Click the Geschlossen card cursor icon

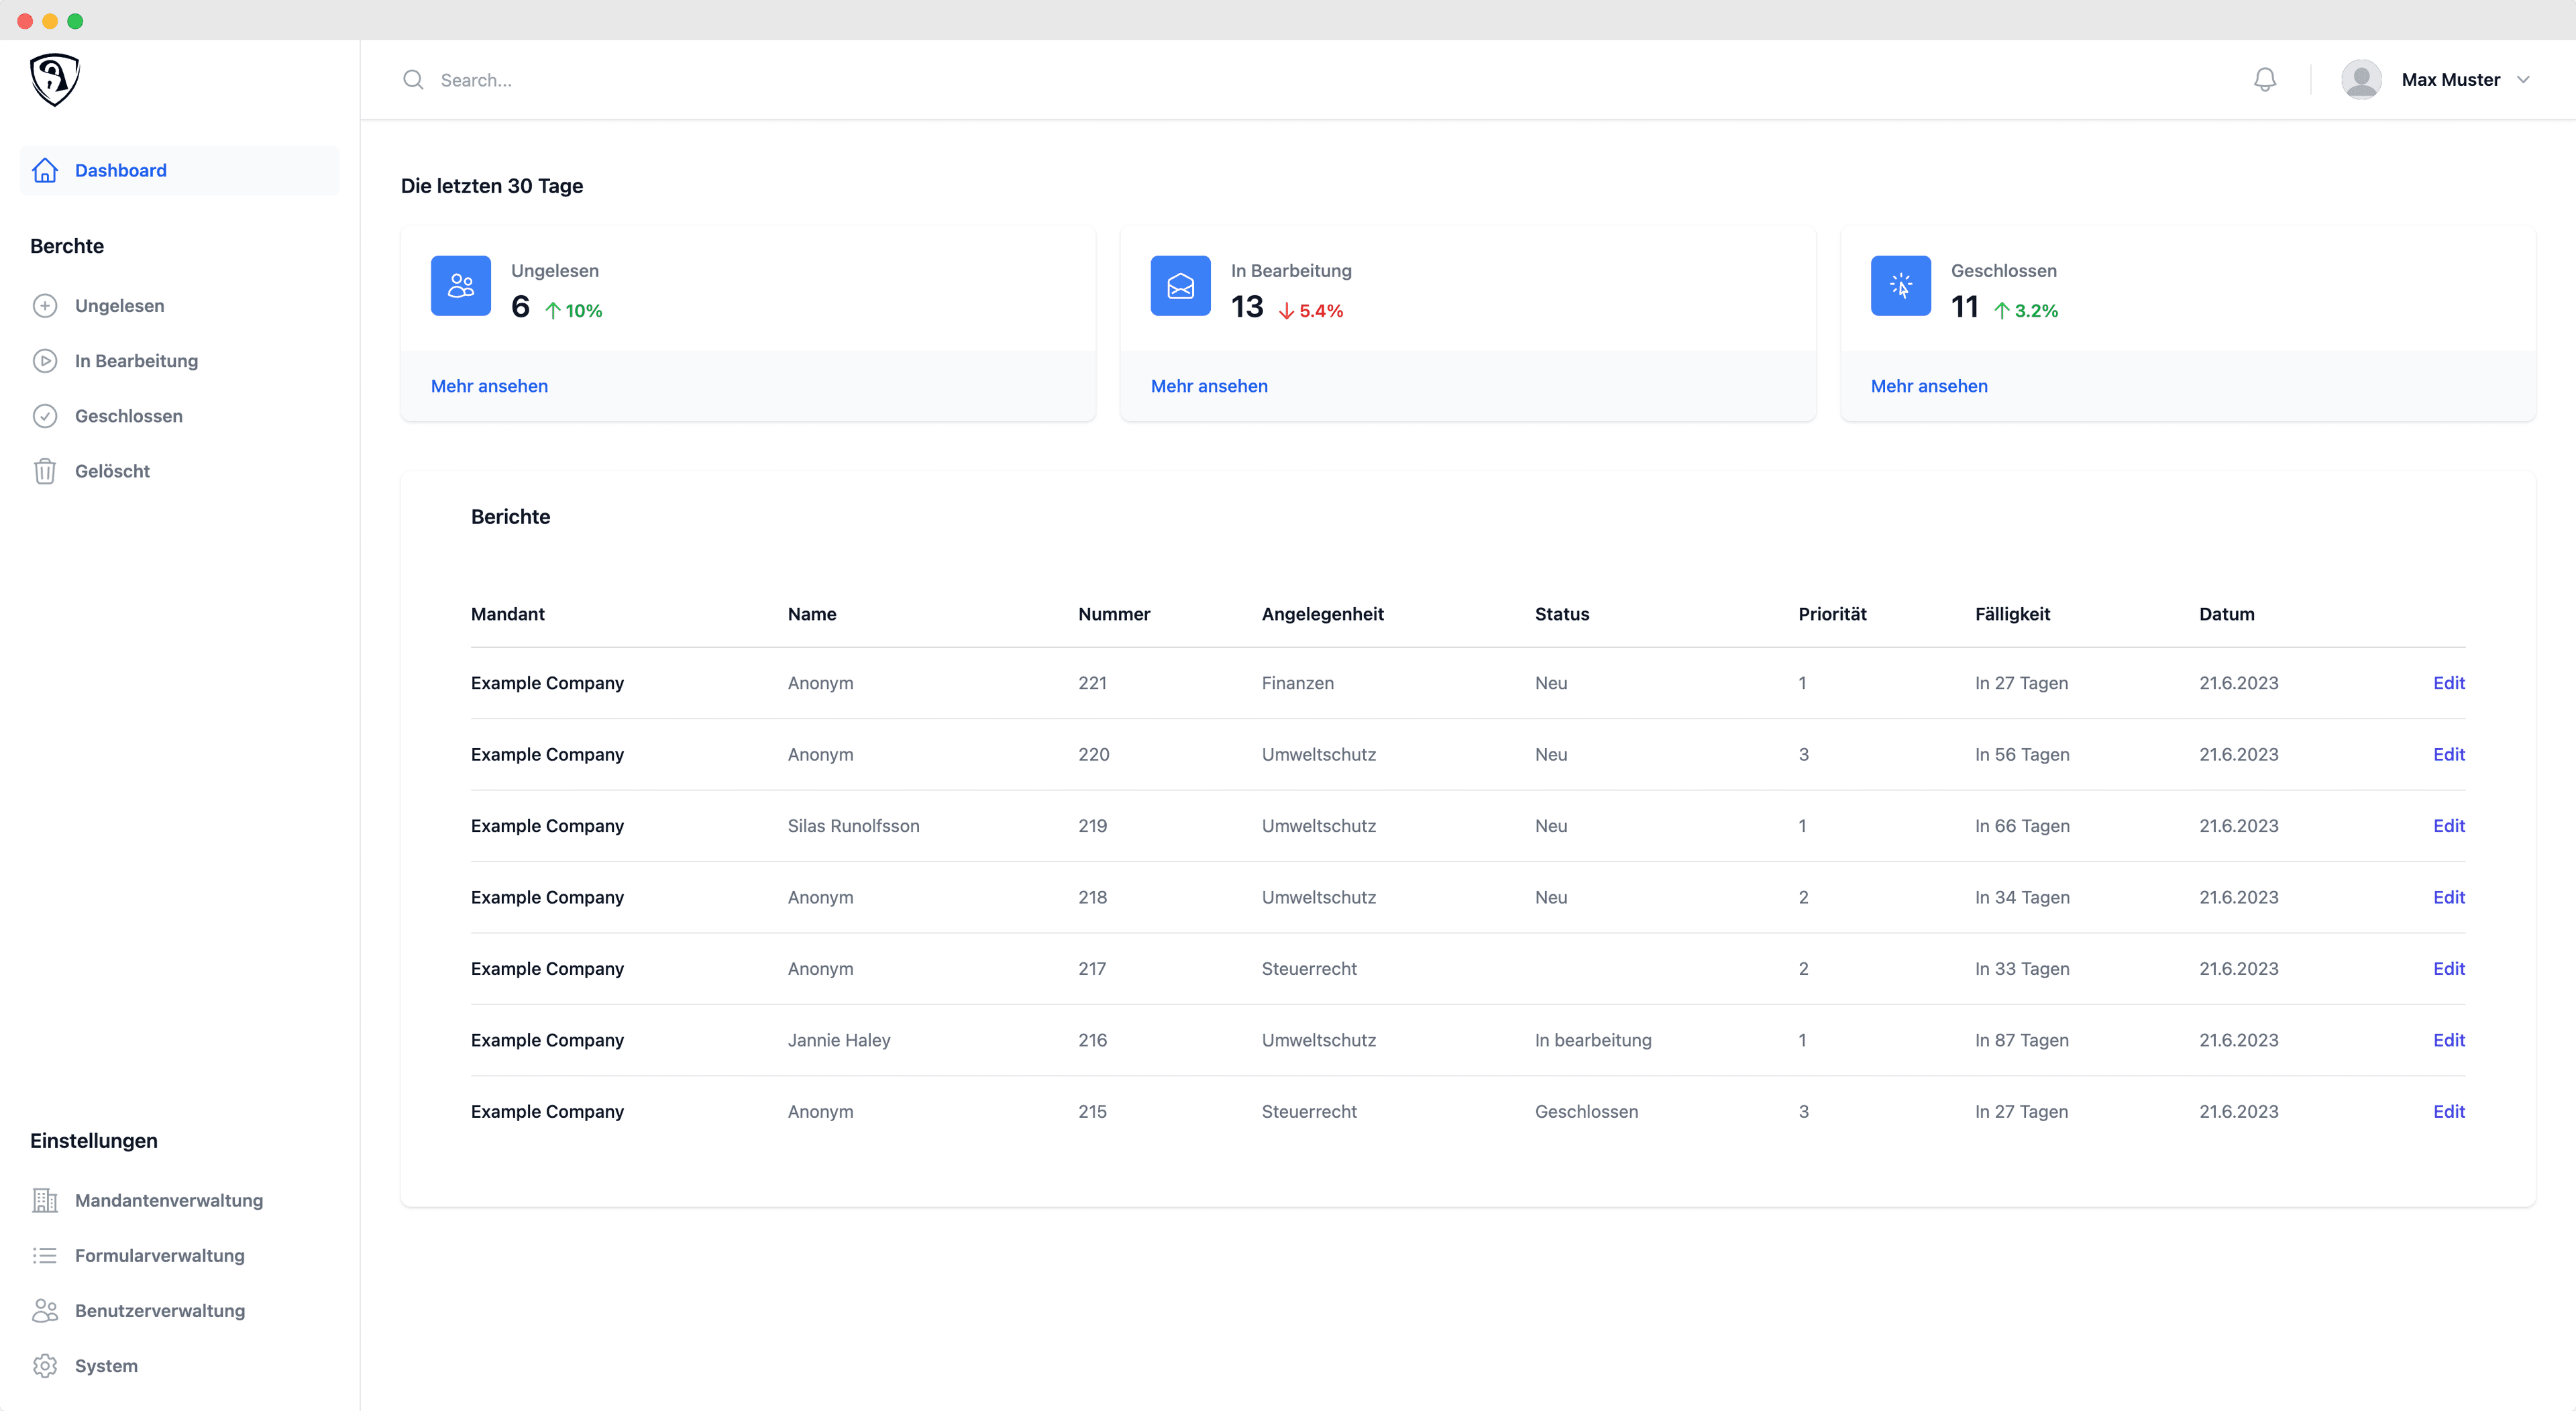pos(1900,286)
